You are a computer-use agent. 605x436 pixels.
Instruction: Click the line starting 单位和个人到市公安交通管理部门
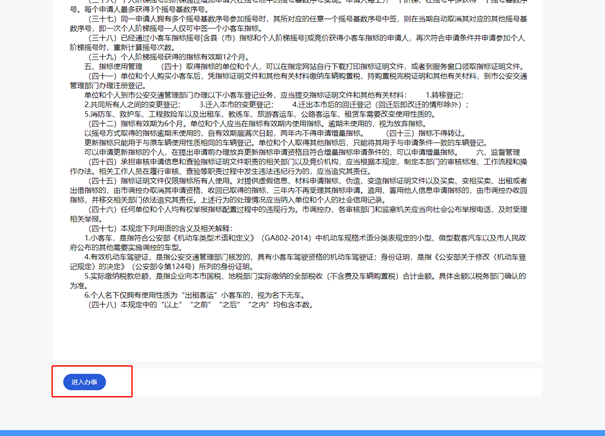coord(246,95)
